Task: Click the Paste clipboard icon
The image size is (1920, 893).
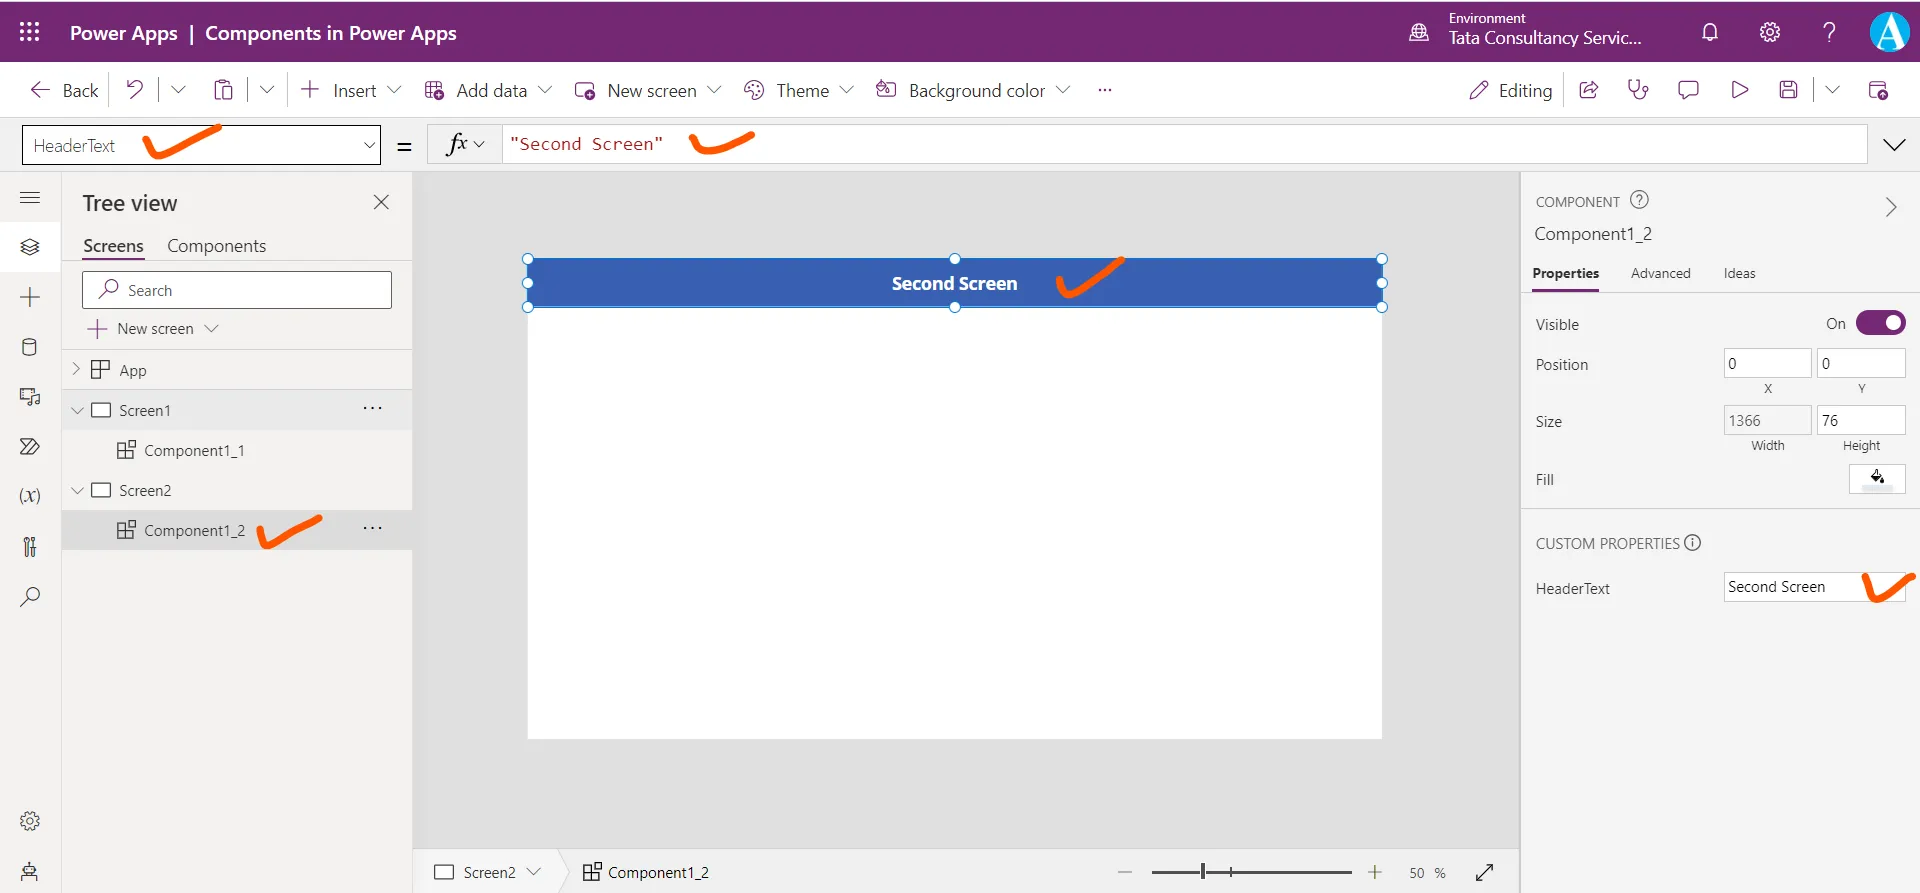Action: click(x=223, y=90)
